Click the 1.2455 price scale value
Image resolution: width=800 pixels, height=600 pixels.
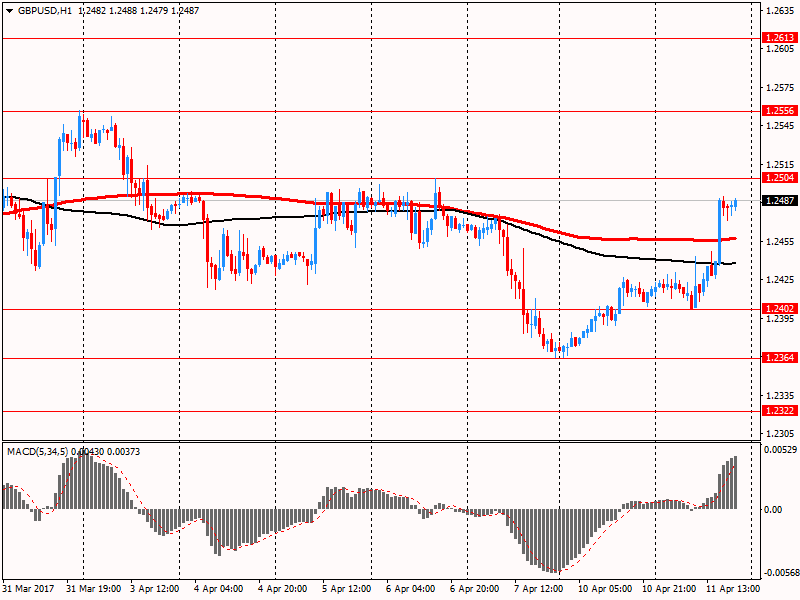780,241
